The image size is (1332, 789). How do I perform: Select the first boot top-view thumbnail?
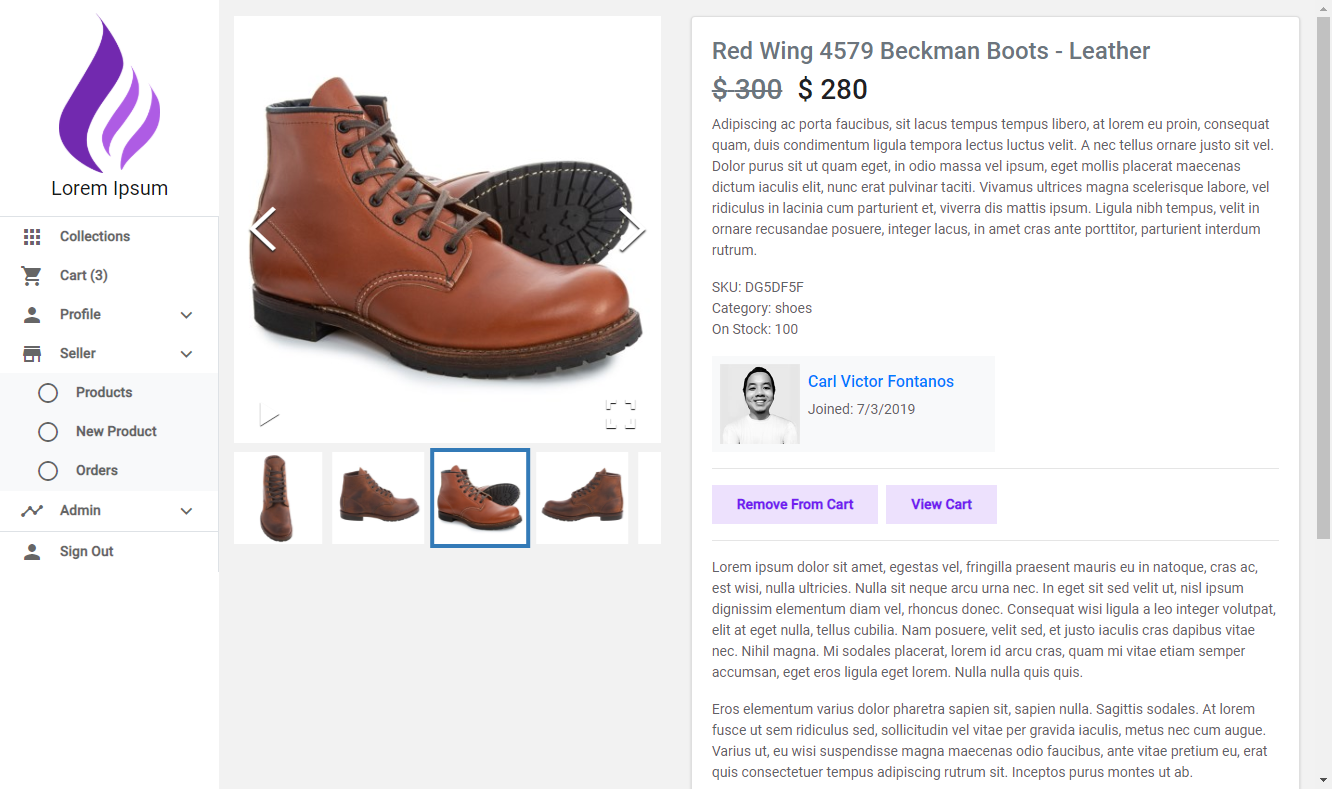[278, 498]
